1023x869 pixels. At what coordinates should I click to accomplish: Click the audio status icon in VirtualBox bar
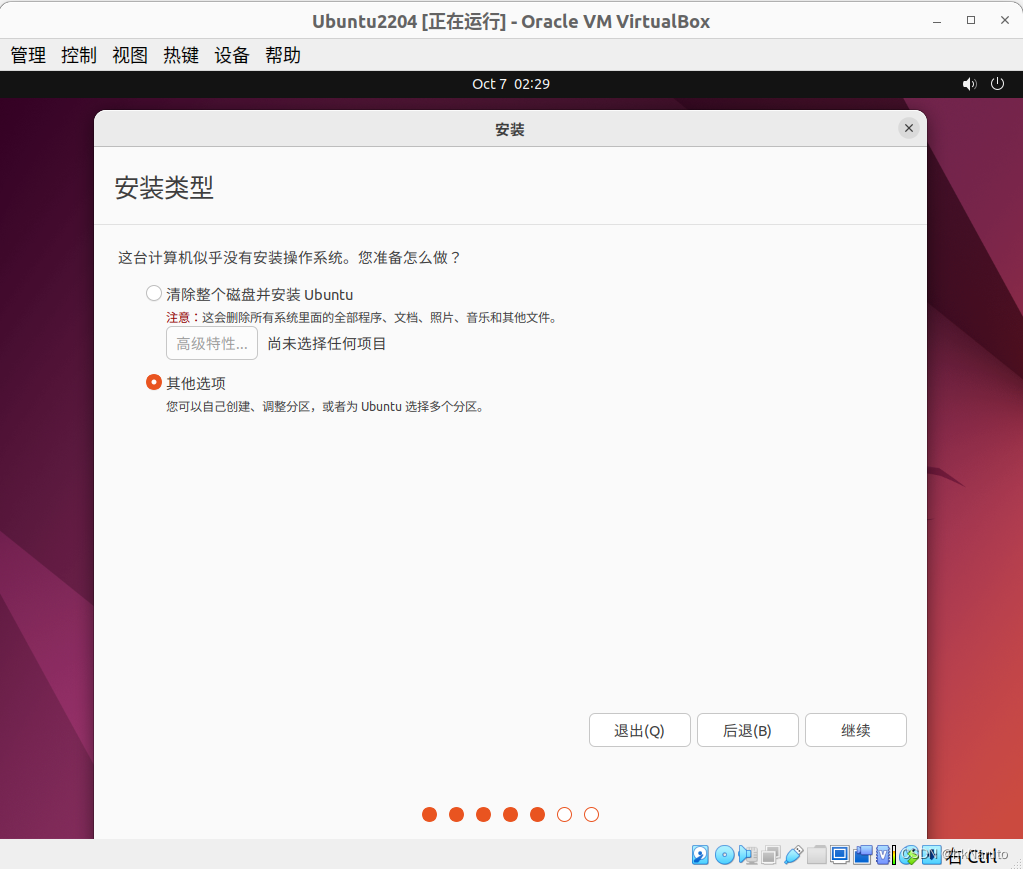748,855
